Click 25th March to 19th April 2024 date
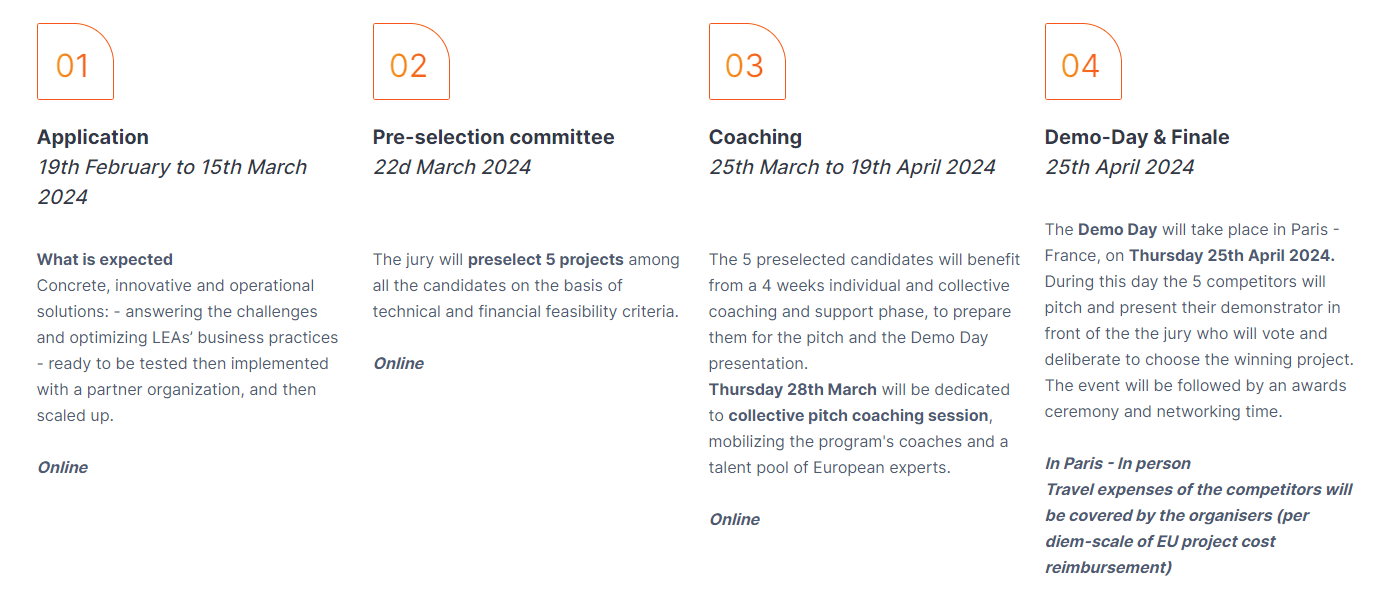The height and width of the screenshot is (616, 1384). click(852, 167)
